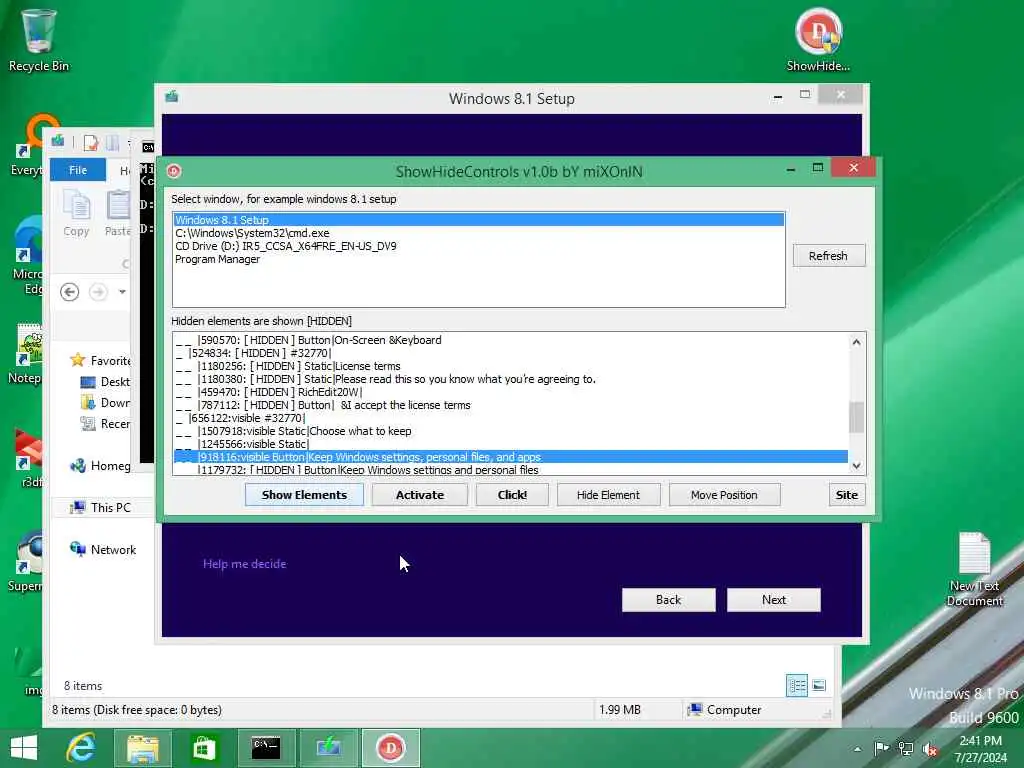Image resolution: width=1024 pixels, height=768 pixels.
Task: Click Next in Windows 8.1 Setup
Action: tap(774, 600)
